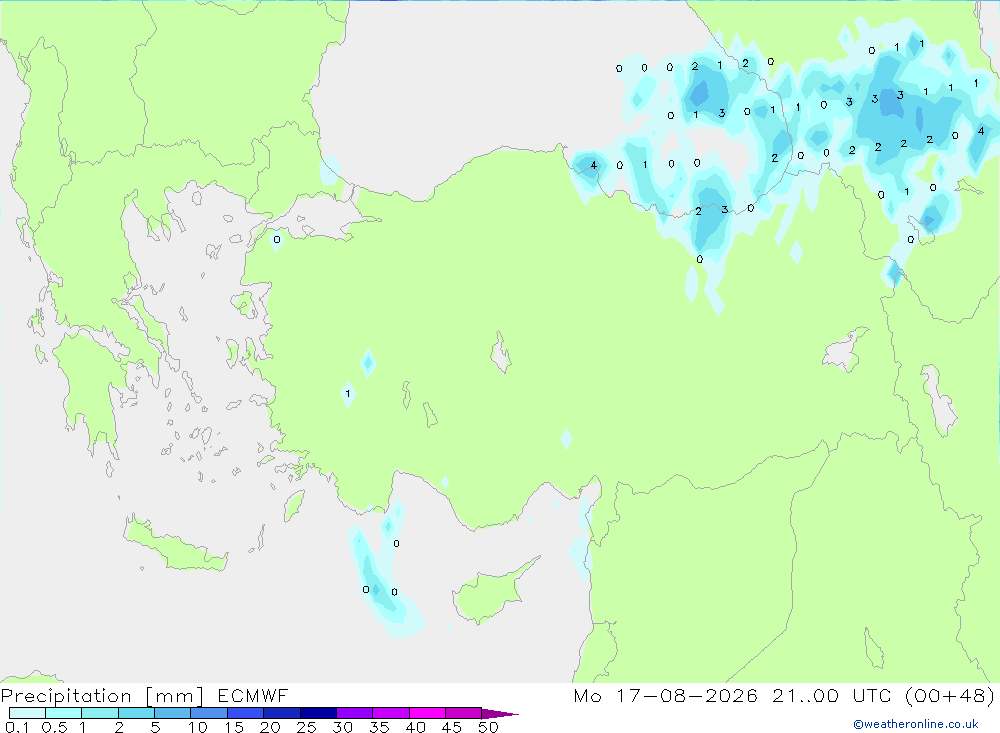1000x733 pixels.
Task: Click the '25' legend scale label
Action: (x=306, y=727)
